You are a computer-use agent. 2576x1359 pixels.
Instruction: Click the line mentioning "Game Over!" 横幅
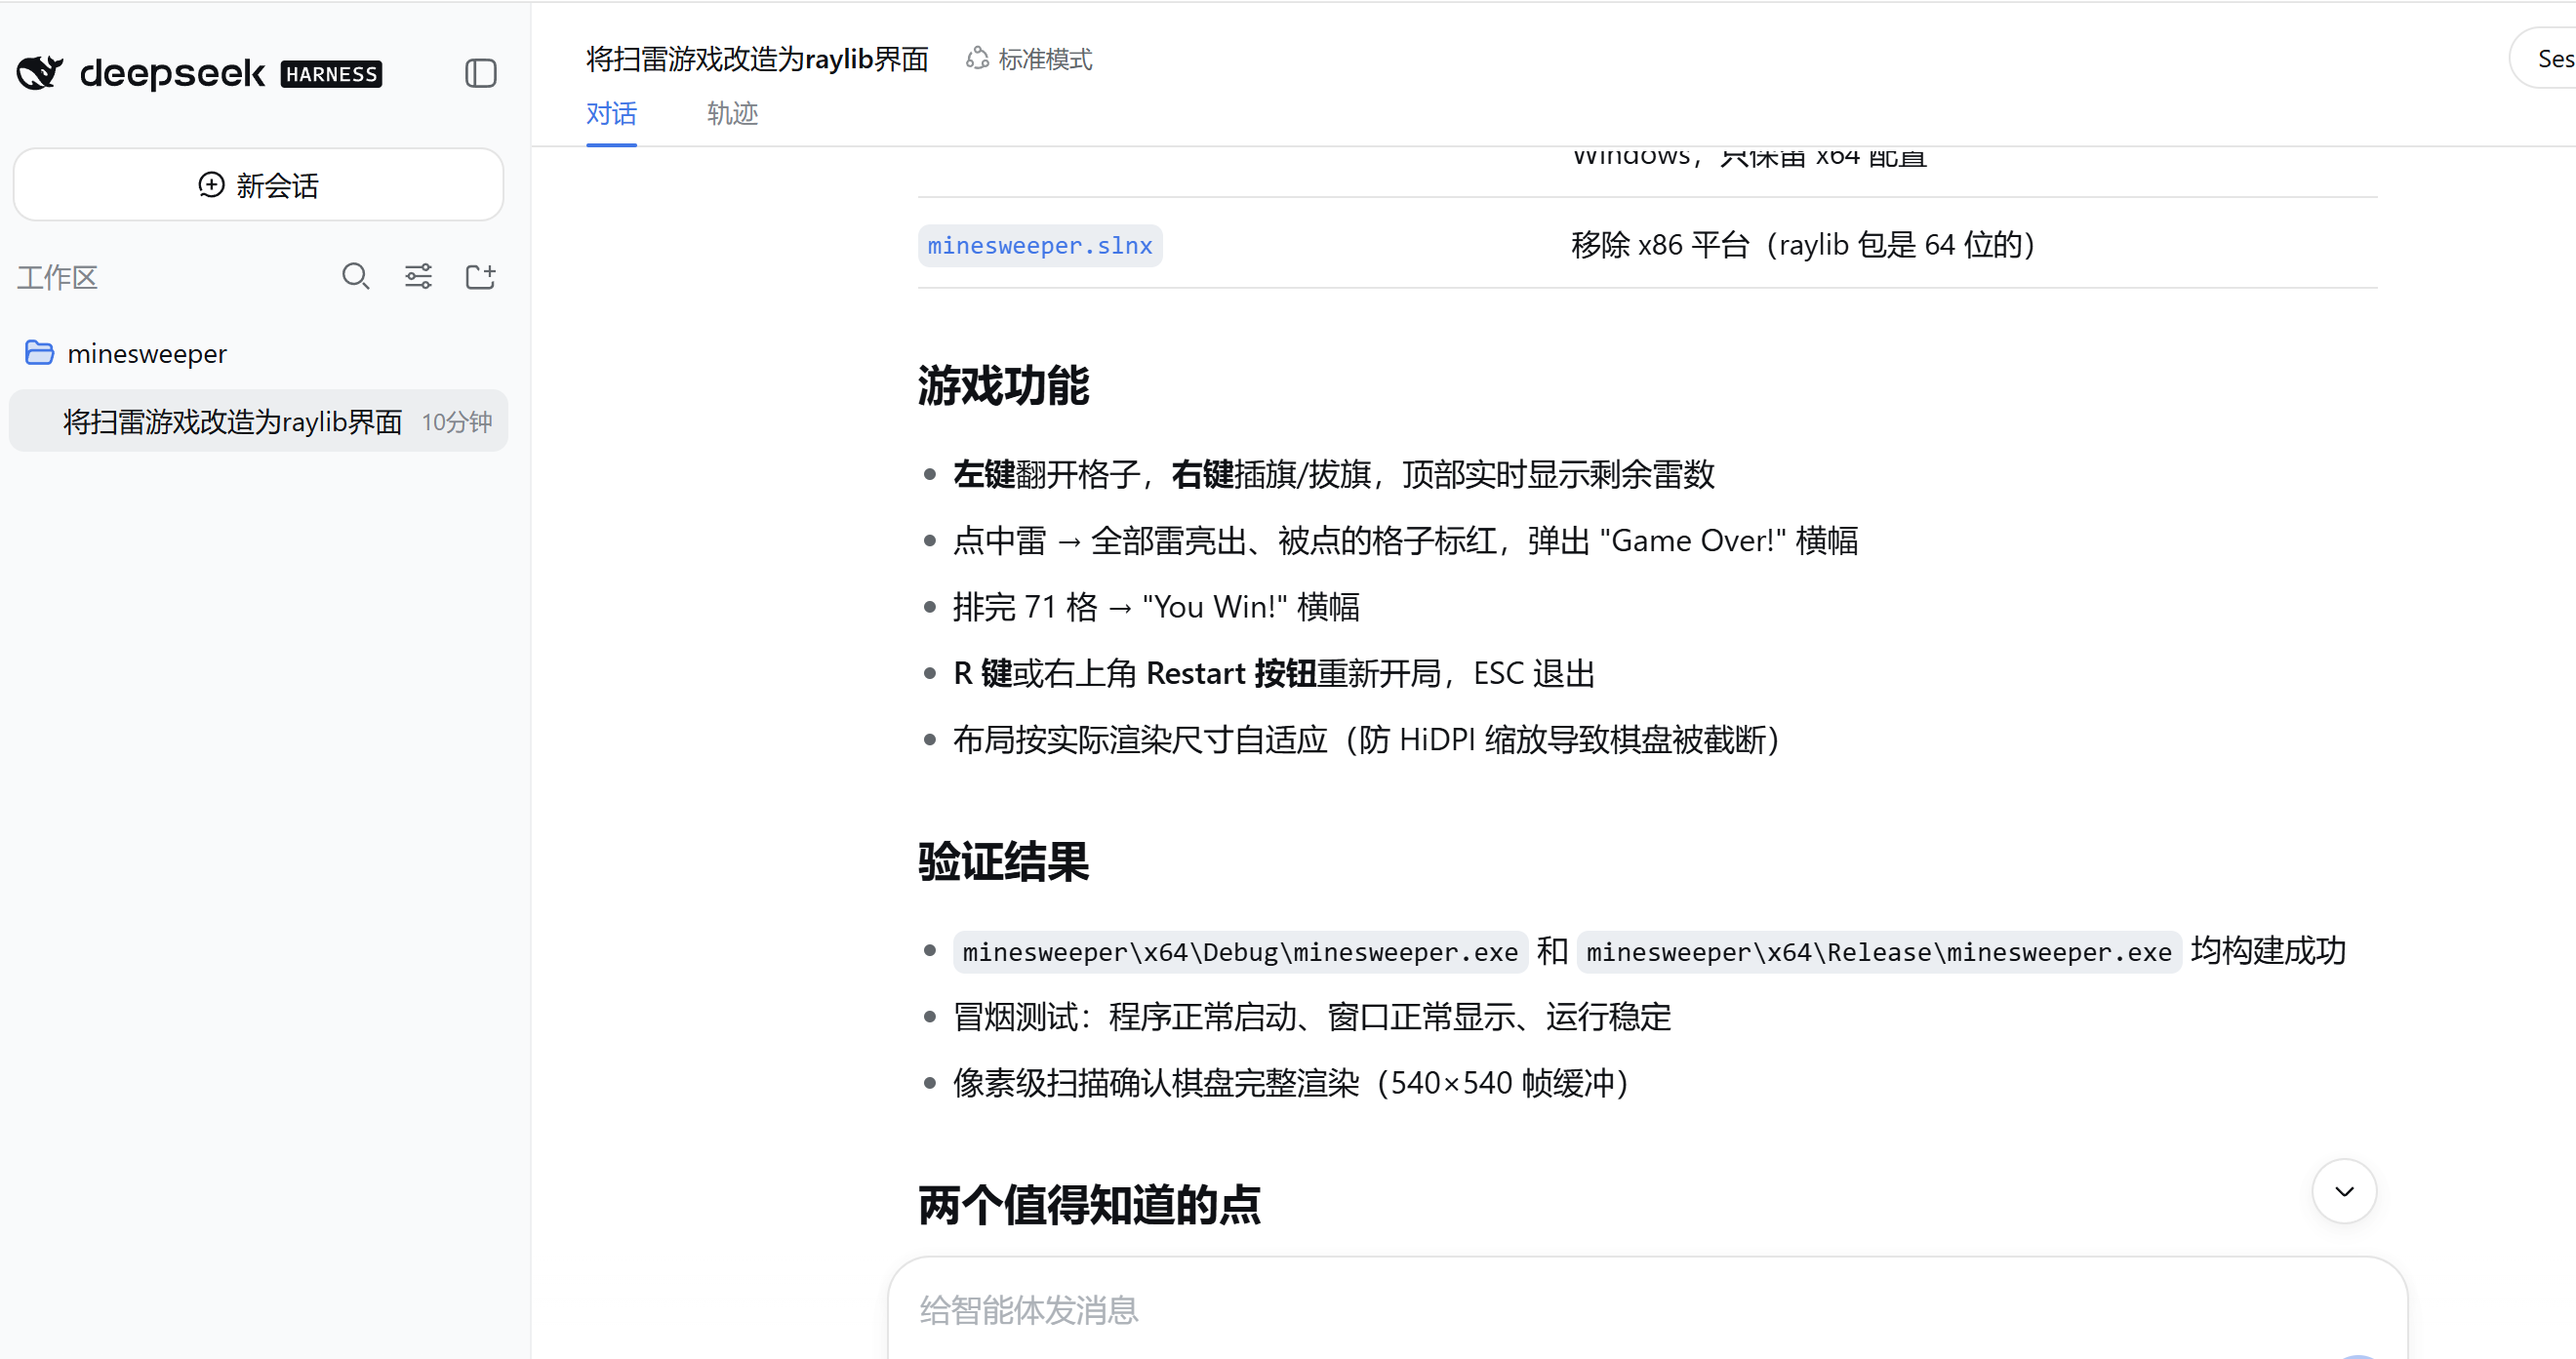[1405, 541]
